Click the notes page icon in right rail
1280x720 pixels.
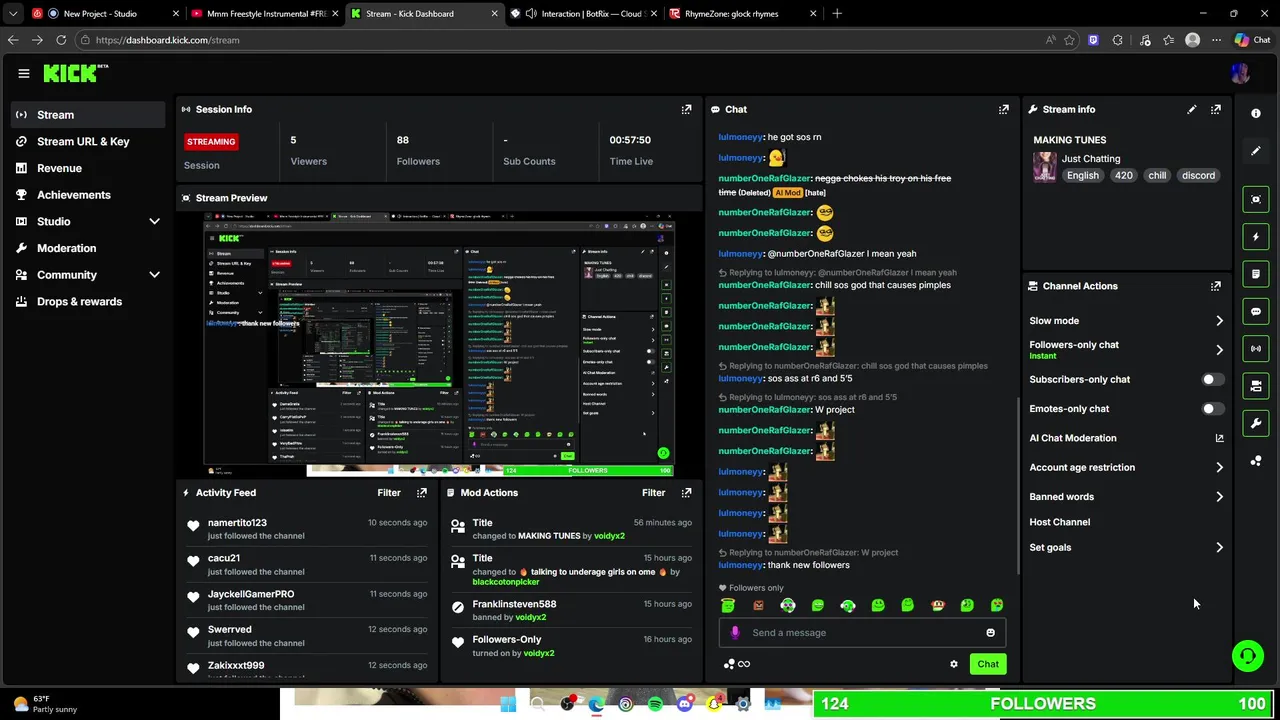tap(1256, 274)
